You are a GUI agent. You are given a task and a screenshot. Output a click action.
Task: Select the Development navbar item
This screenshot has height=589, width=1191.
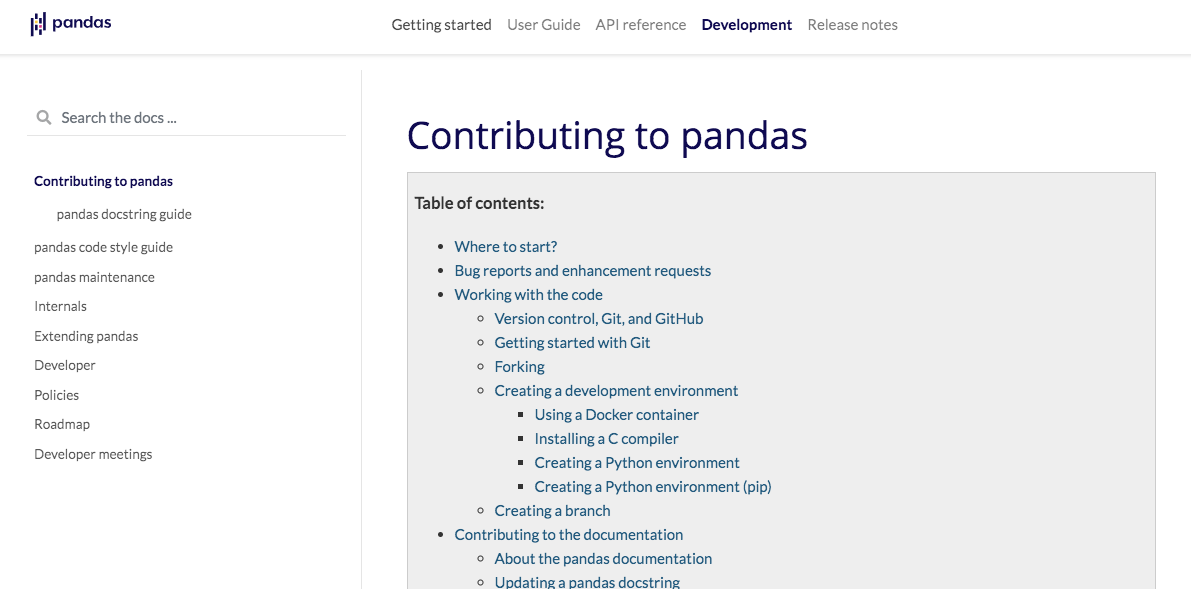tap(747, 25)
